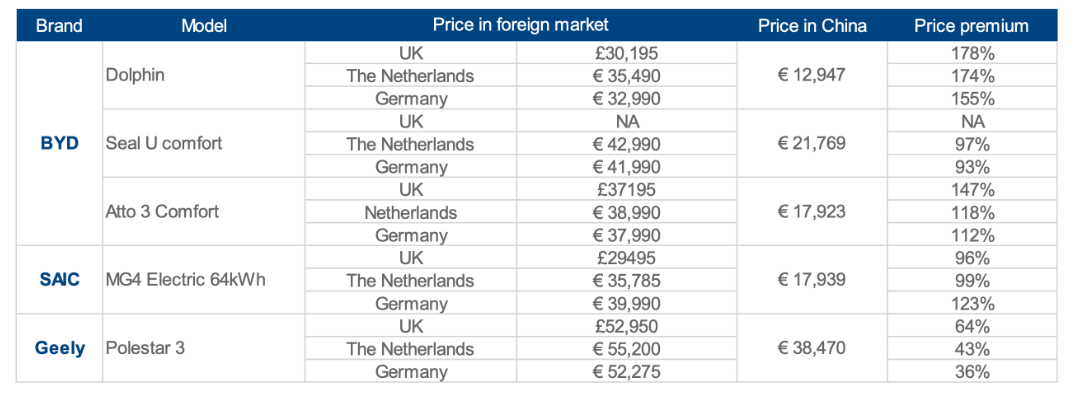
Task: Select the MG4 Electric 64kWh cell
Action: [x=185, y=280]
